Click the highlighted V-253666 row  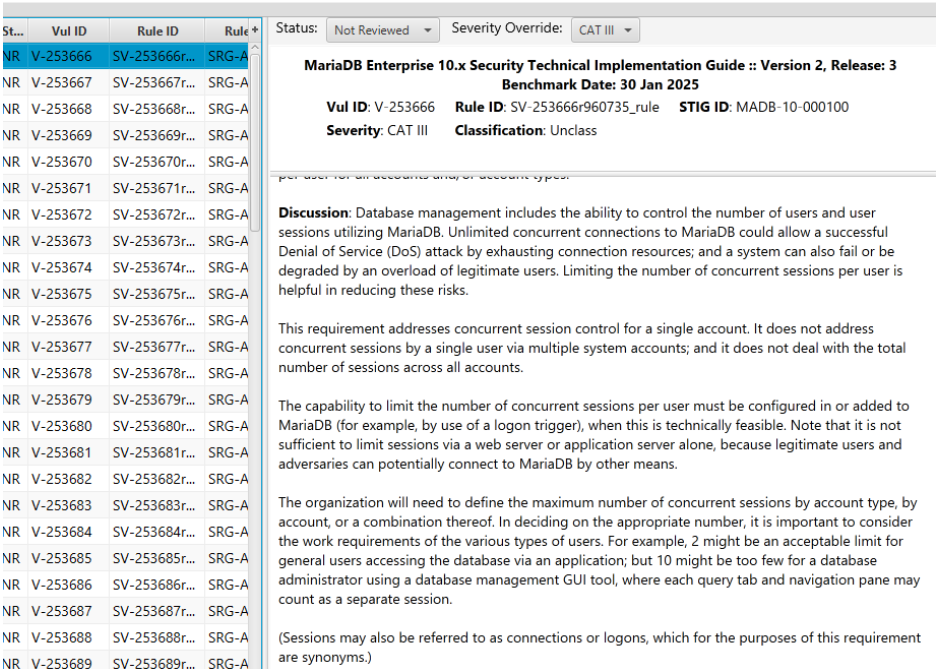(x=61, y=57)
